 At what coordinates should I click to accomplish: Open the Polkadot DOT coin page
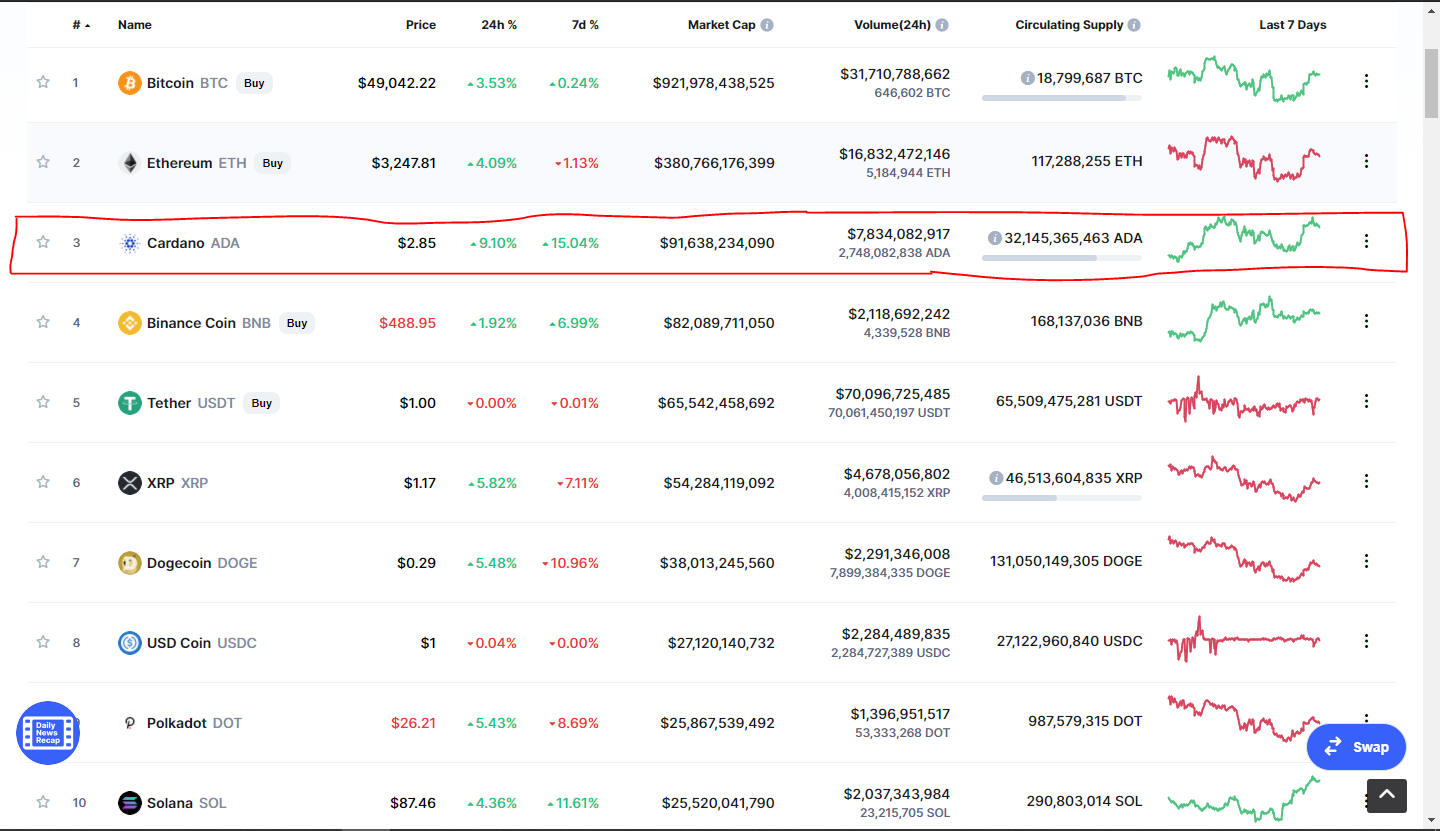pos(194,723)
